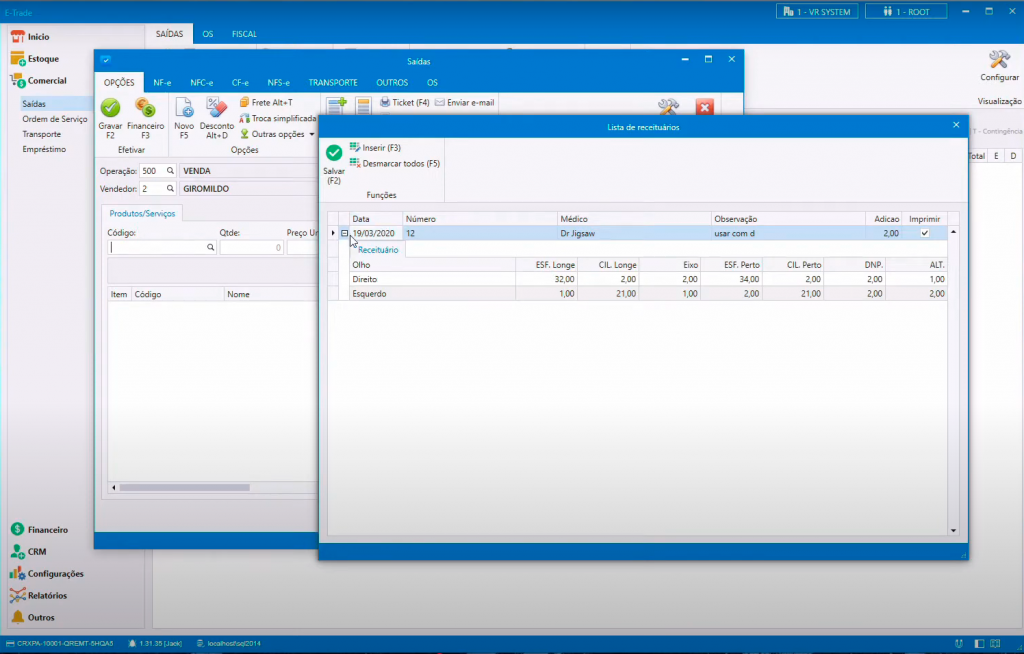
Task: Click the Operação search magnifier
Action: (170, 171)
